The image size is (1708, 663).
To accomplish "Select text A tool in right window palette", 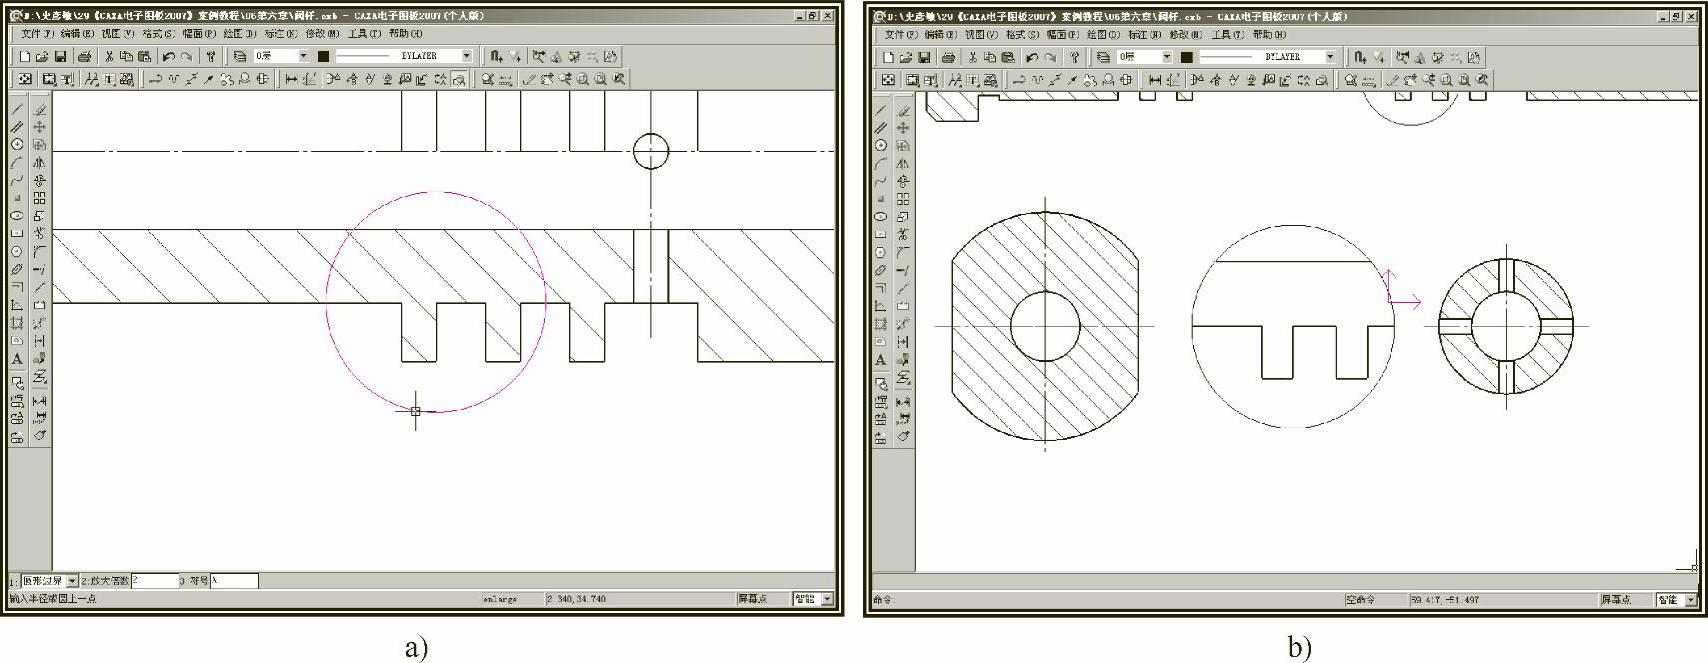I will click(x=881, y=359).
